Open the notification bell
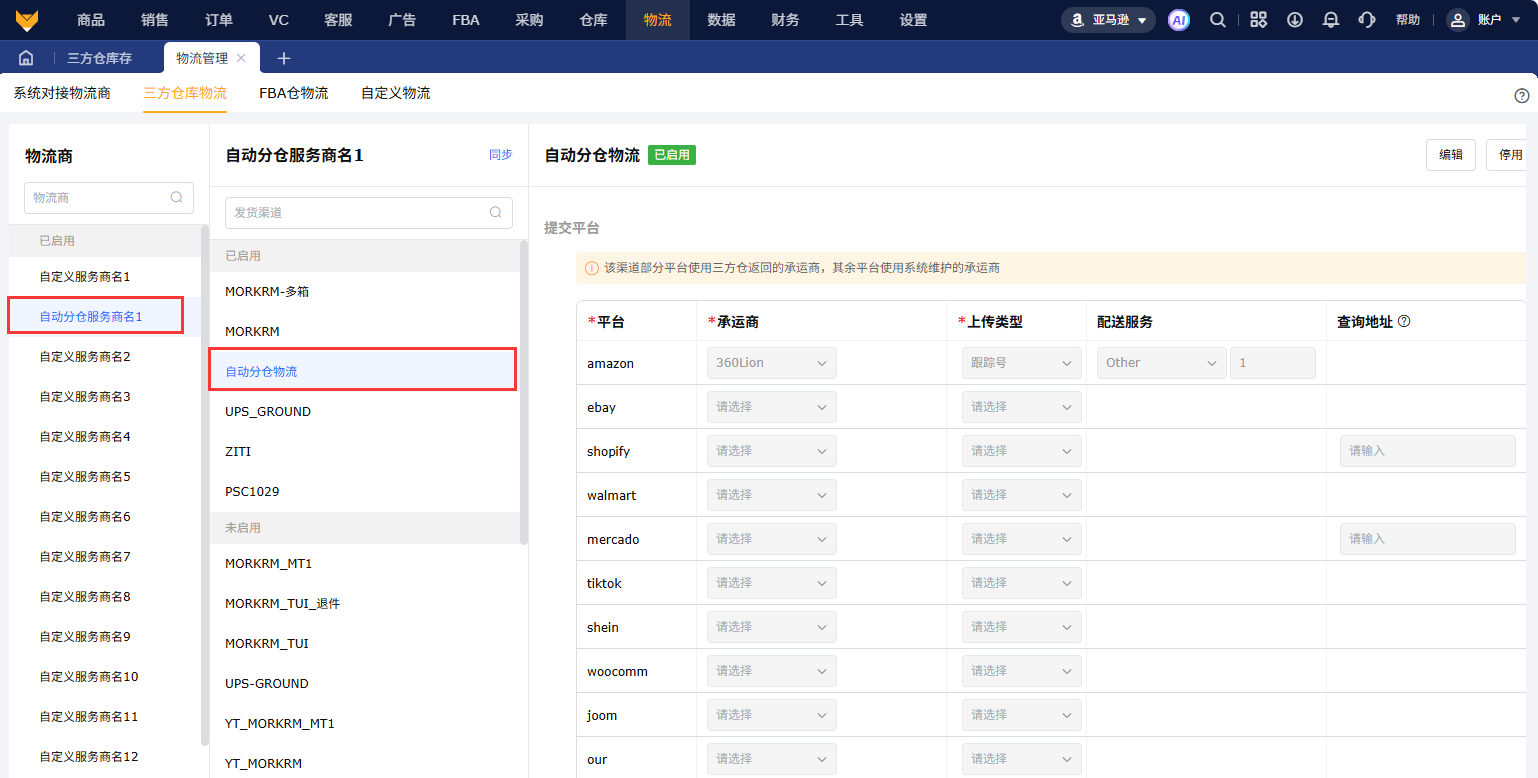The image size is (1538, 778). (x=1330, y=20)
